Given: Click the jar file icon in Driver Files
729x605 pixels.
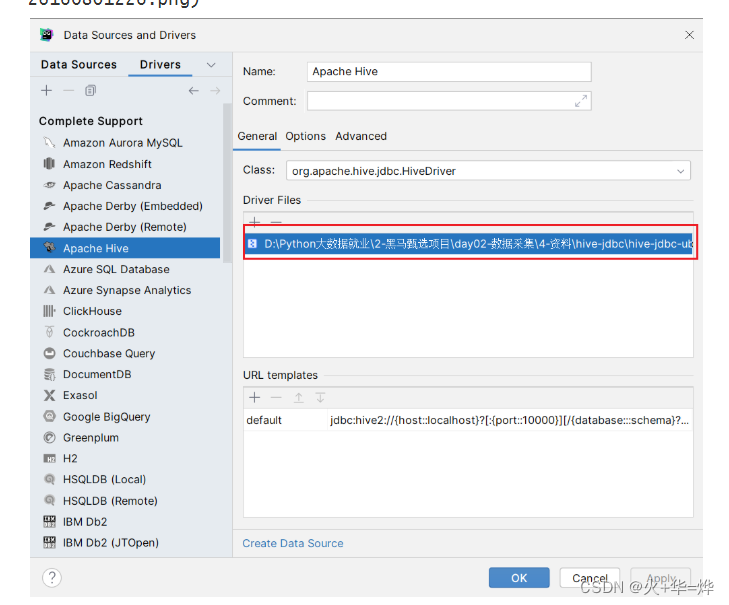Looking at the screenshot, I should coord(252,244).
